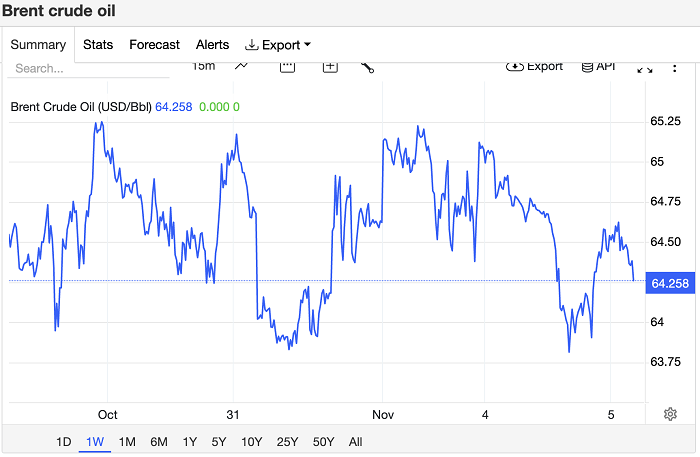Click the calendar date range icon
This screenshot has height=457, width=700.
point(287,66)
